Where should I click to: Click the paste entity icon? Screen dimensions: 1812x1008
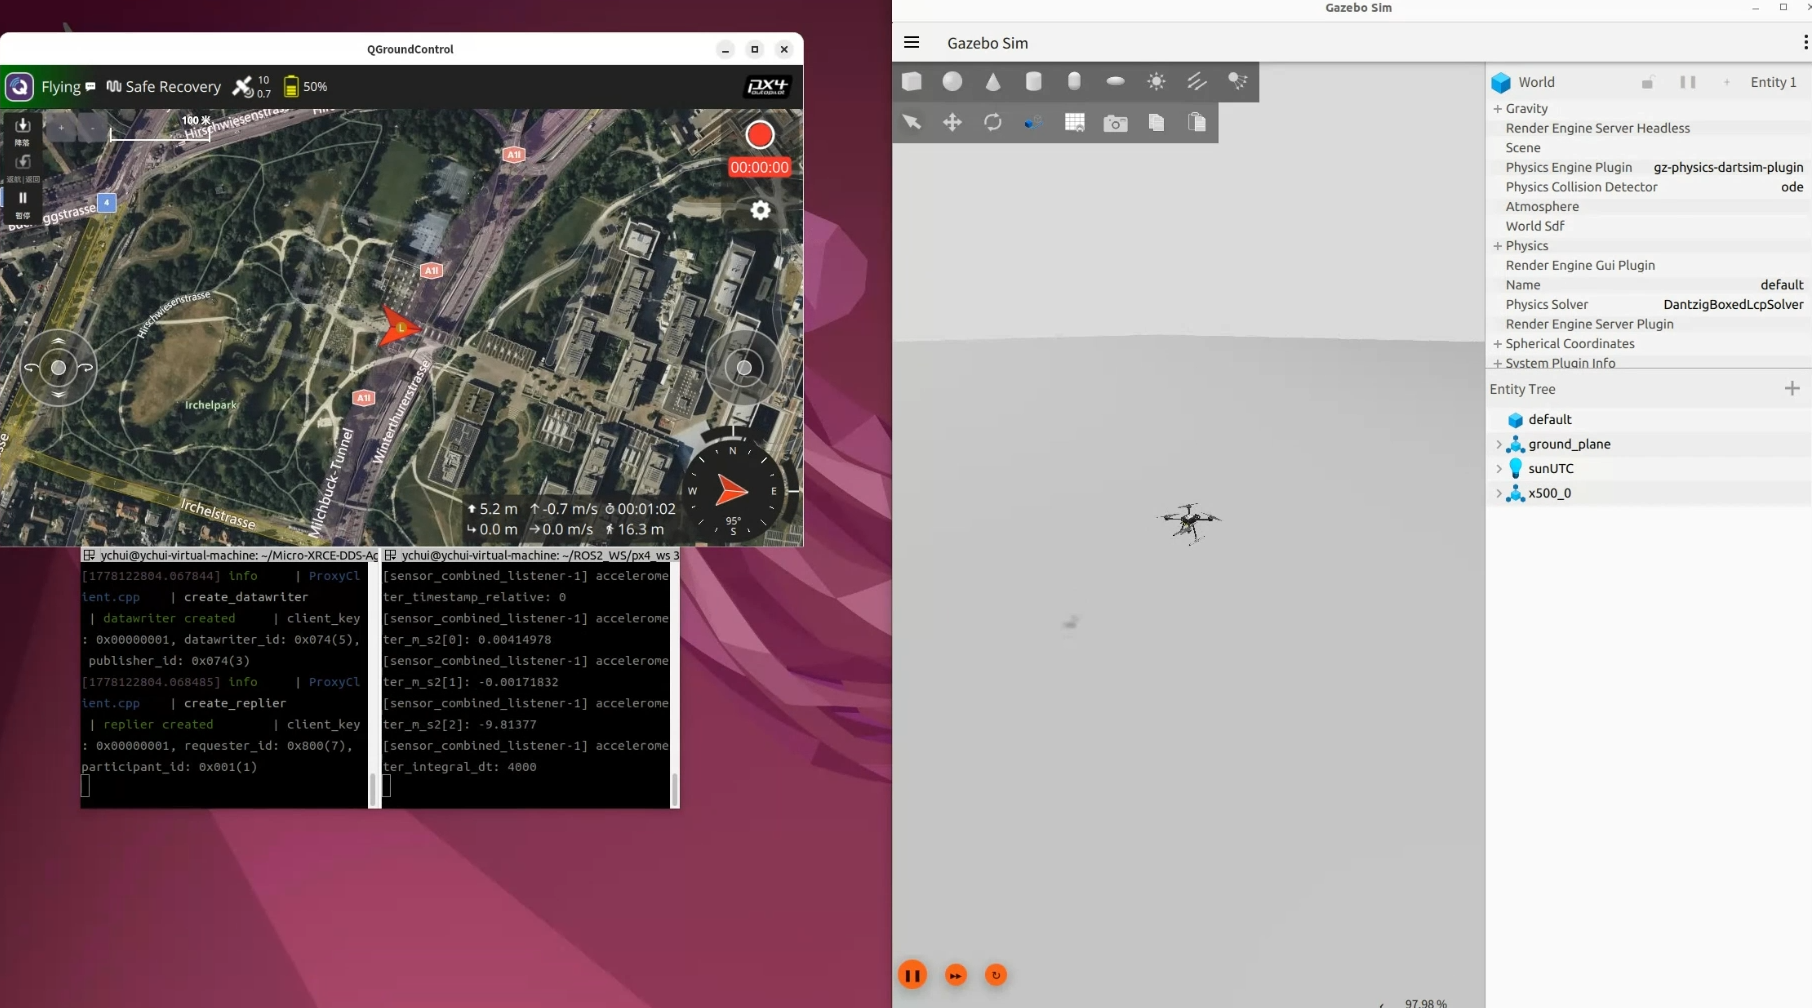click(x=1197, y=122)
